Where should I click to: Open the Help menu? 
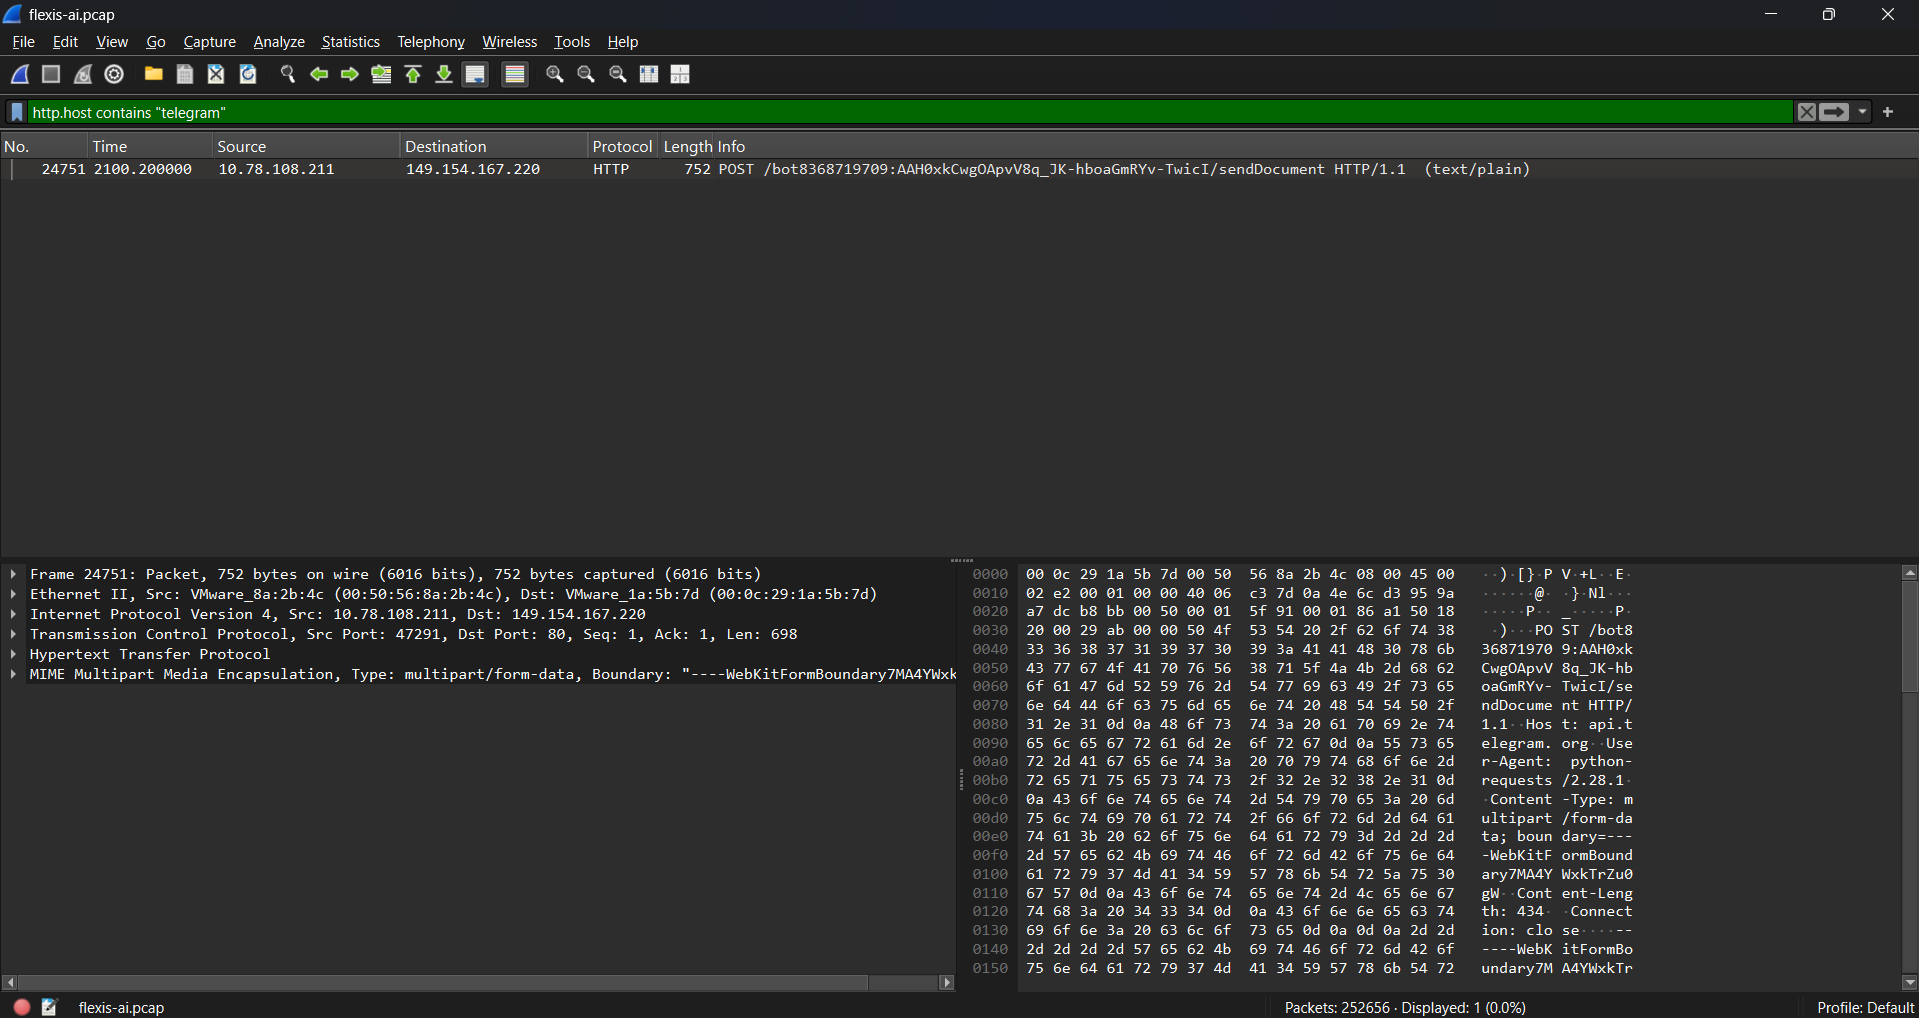click(x=623, y=42)
